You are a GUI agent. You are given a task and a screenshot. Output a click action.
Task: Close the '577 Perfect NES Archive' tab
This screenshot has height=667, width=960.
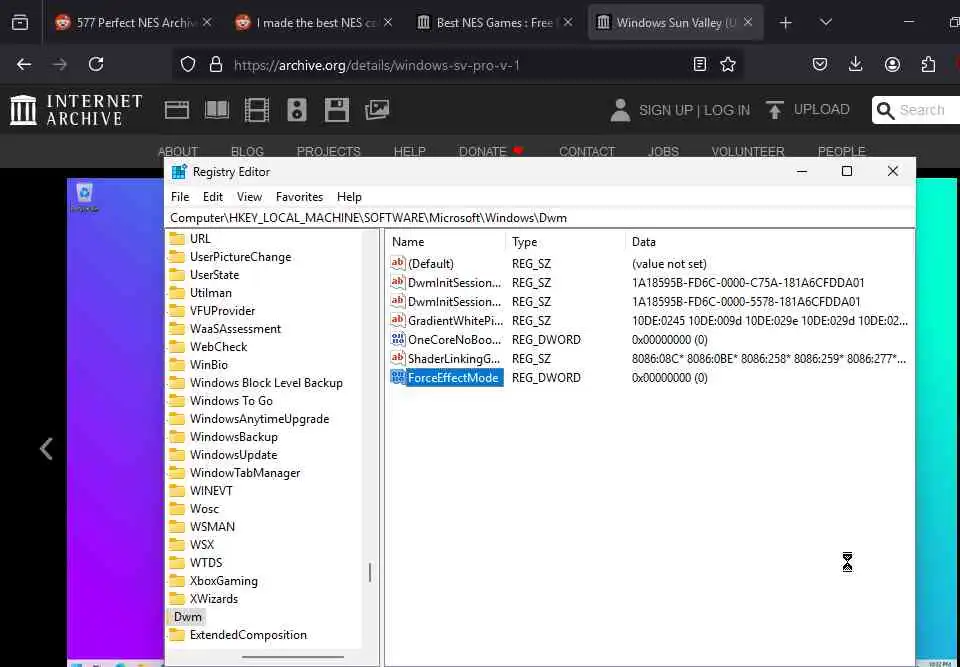tap(207, 23)
